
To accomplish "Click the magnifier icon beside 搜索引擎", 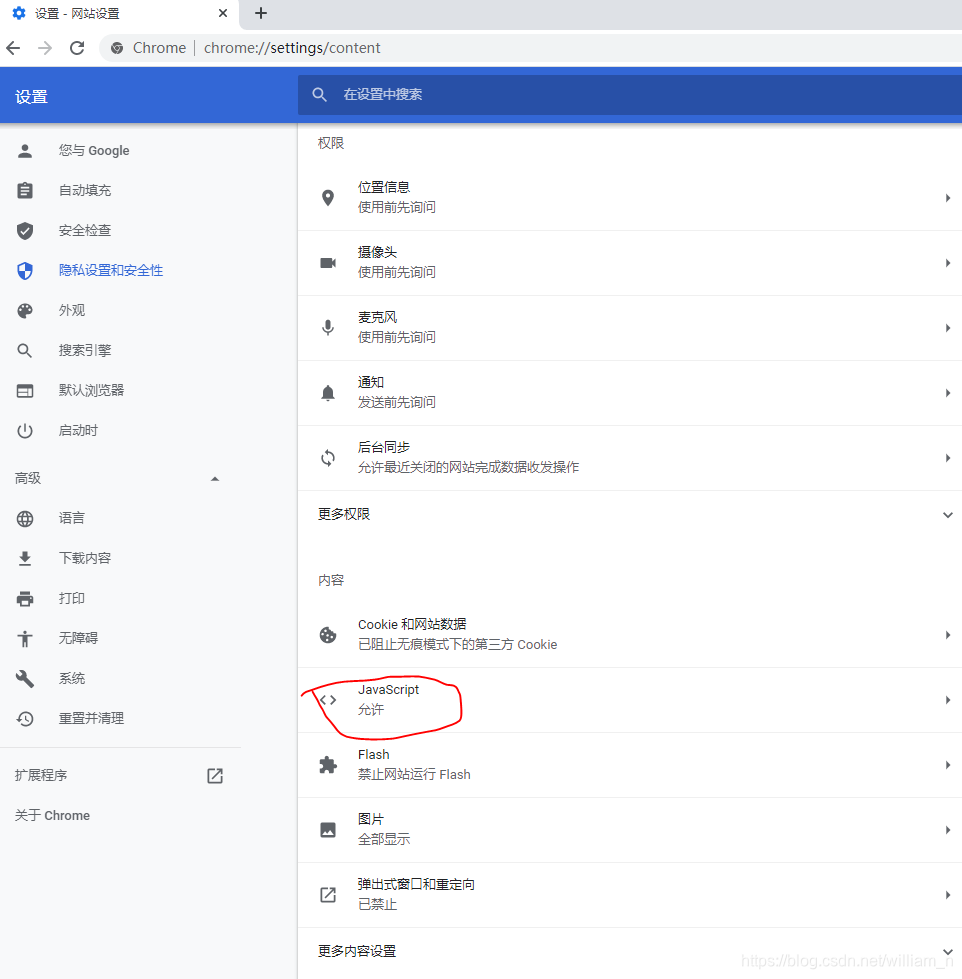I will pyautogui.click(x=25, y=350).
